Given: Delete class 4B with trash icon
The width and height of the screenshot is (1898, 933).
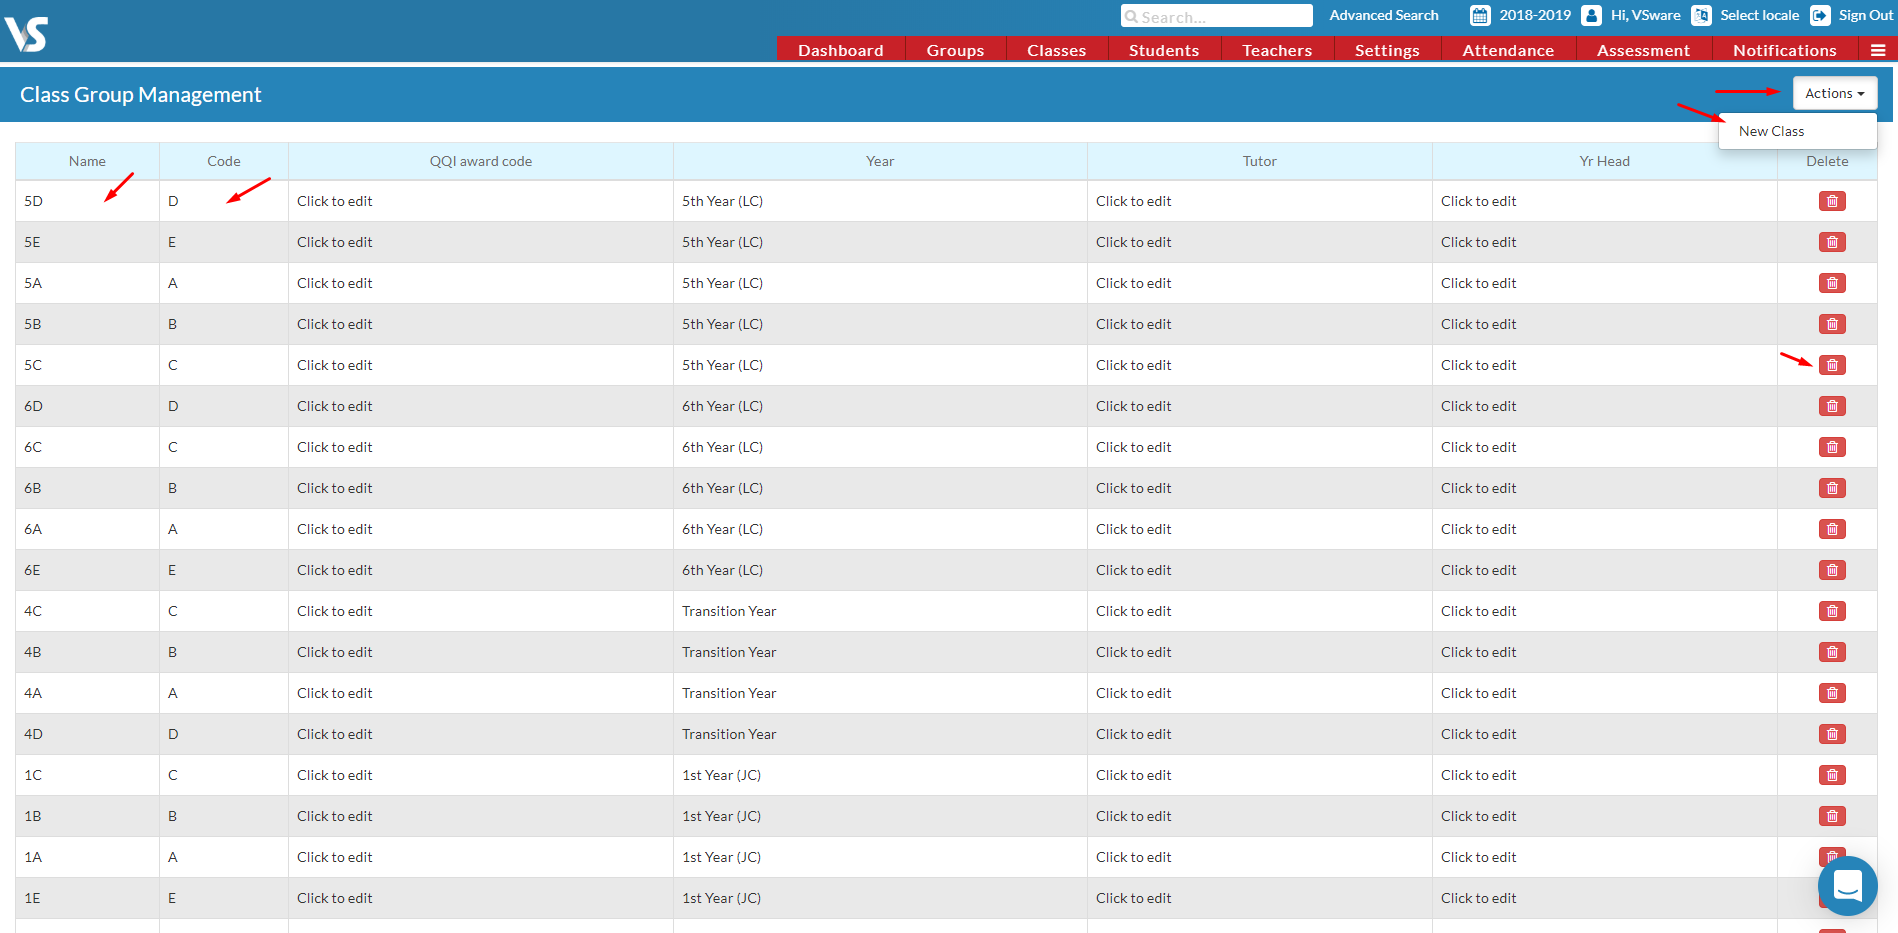Looking at the screenshot, I should pos(1832,652).
